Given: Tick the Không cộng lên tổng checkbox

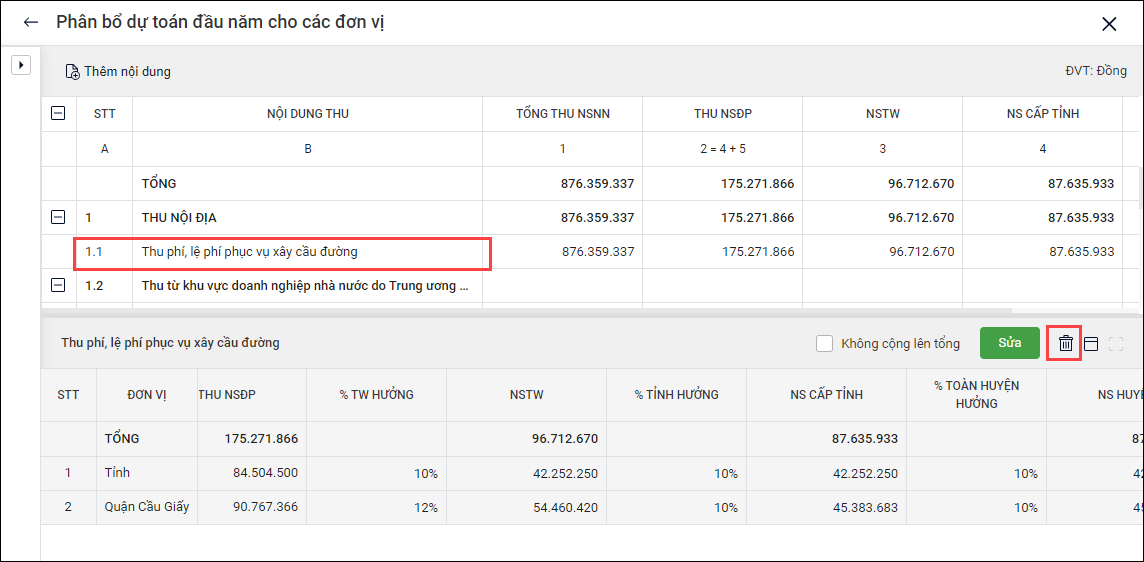Looking at the screenshot, I should (x=824, y=343).
